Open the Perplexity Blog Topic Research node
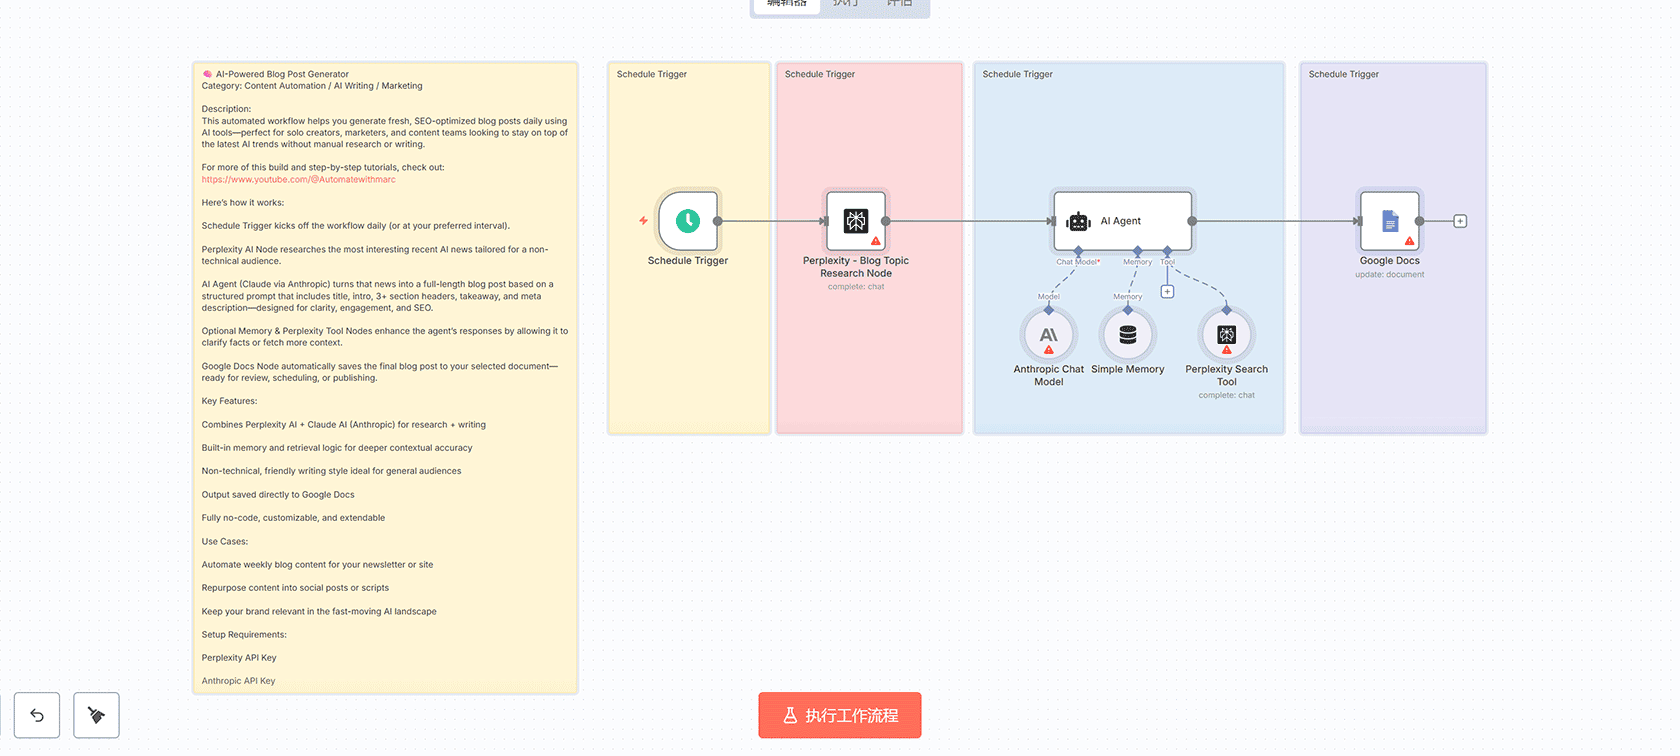Screen dimensions: 1680x756 (x=856, y=221)
